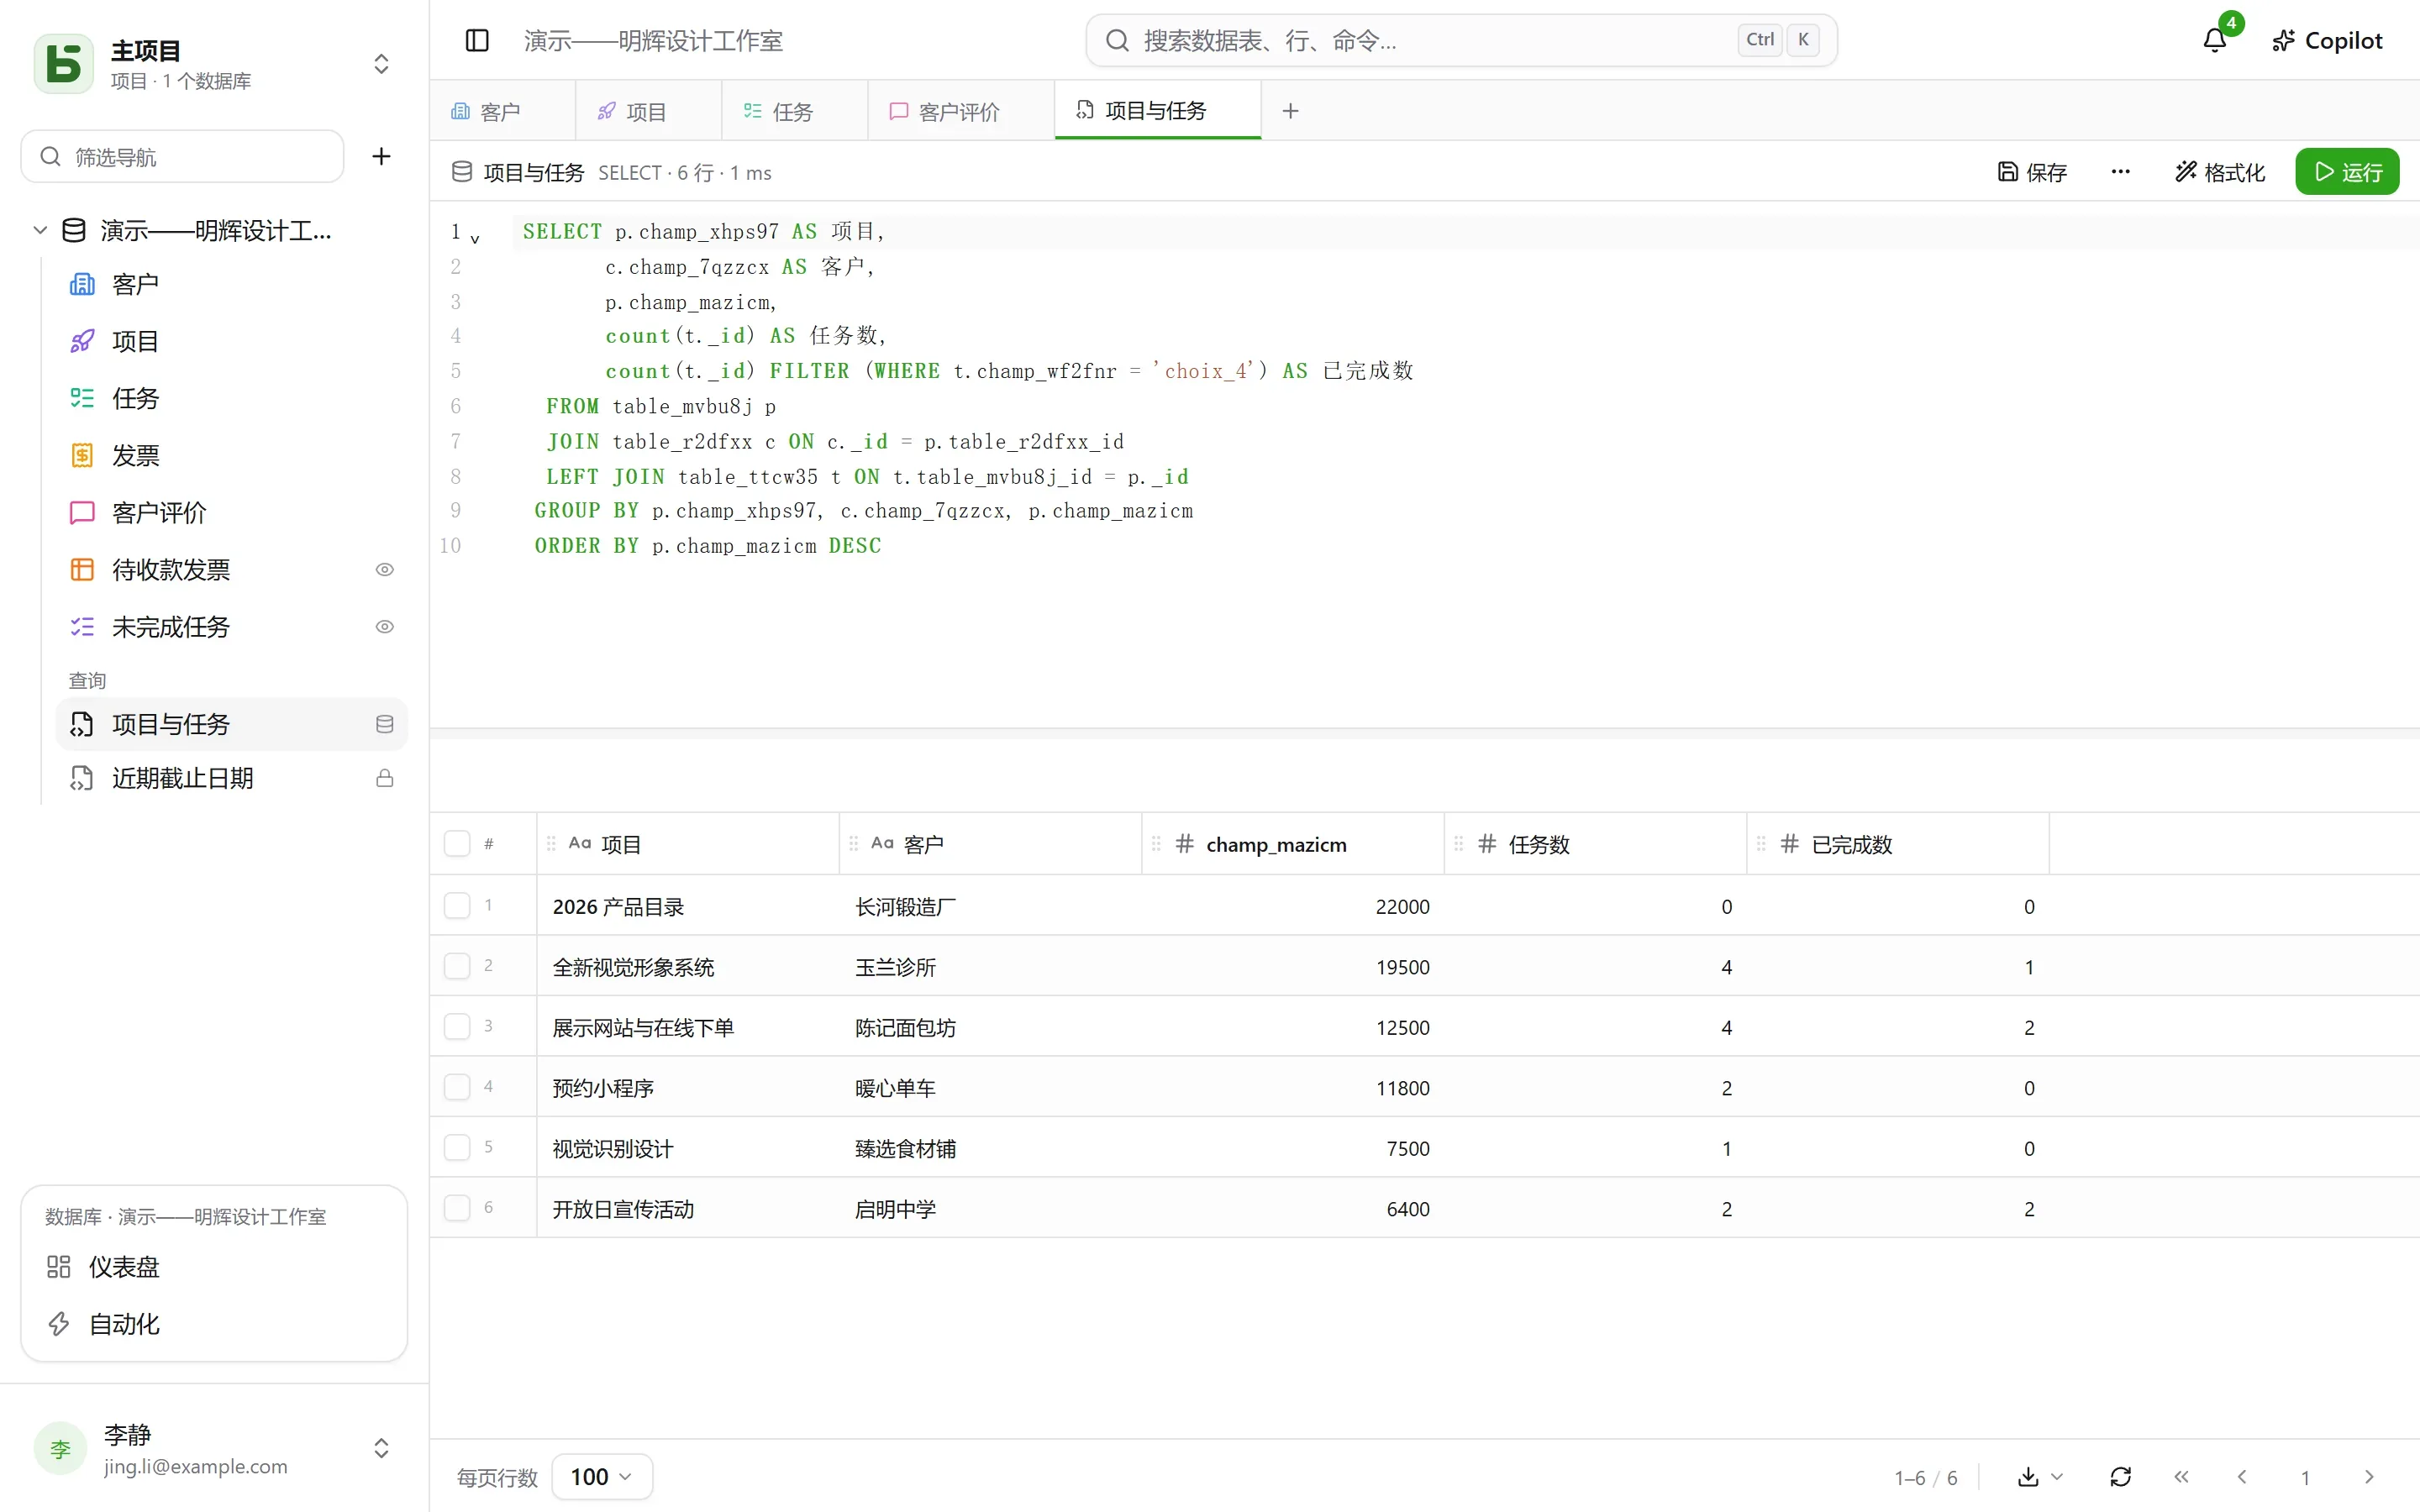Open 仪表盘 dashboard
Screen dimensions: 2420x1512
pyautogui.click(x=214, y=1267)
